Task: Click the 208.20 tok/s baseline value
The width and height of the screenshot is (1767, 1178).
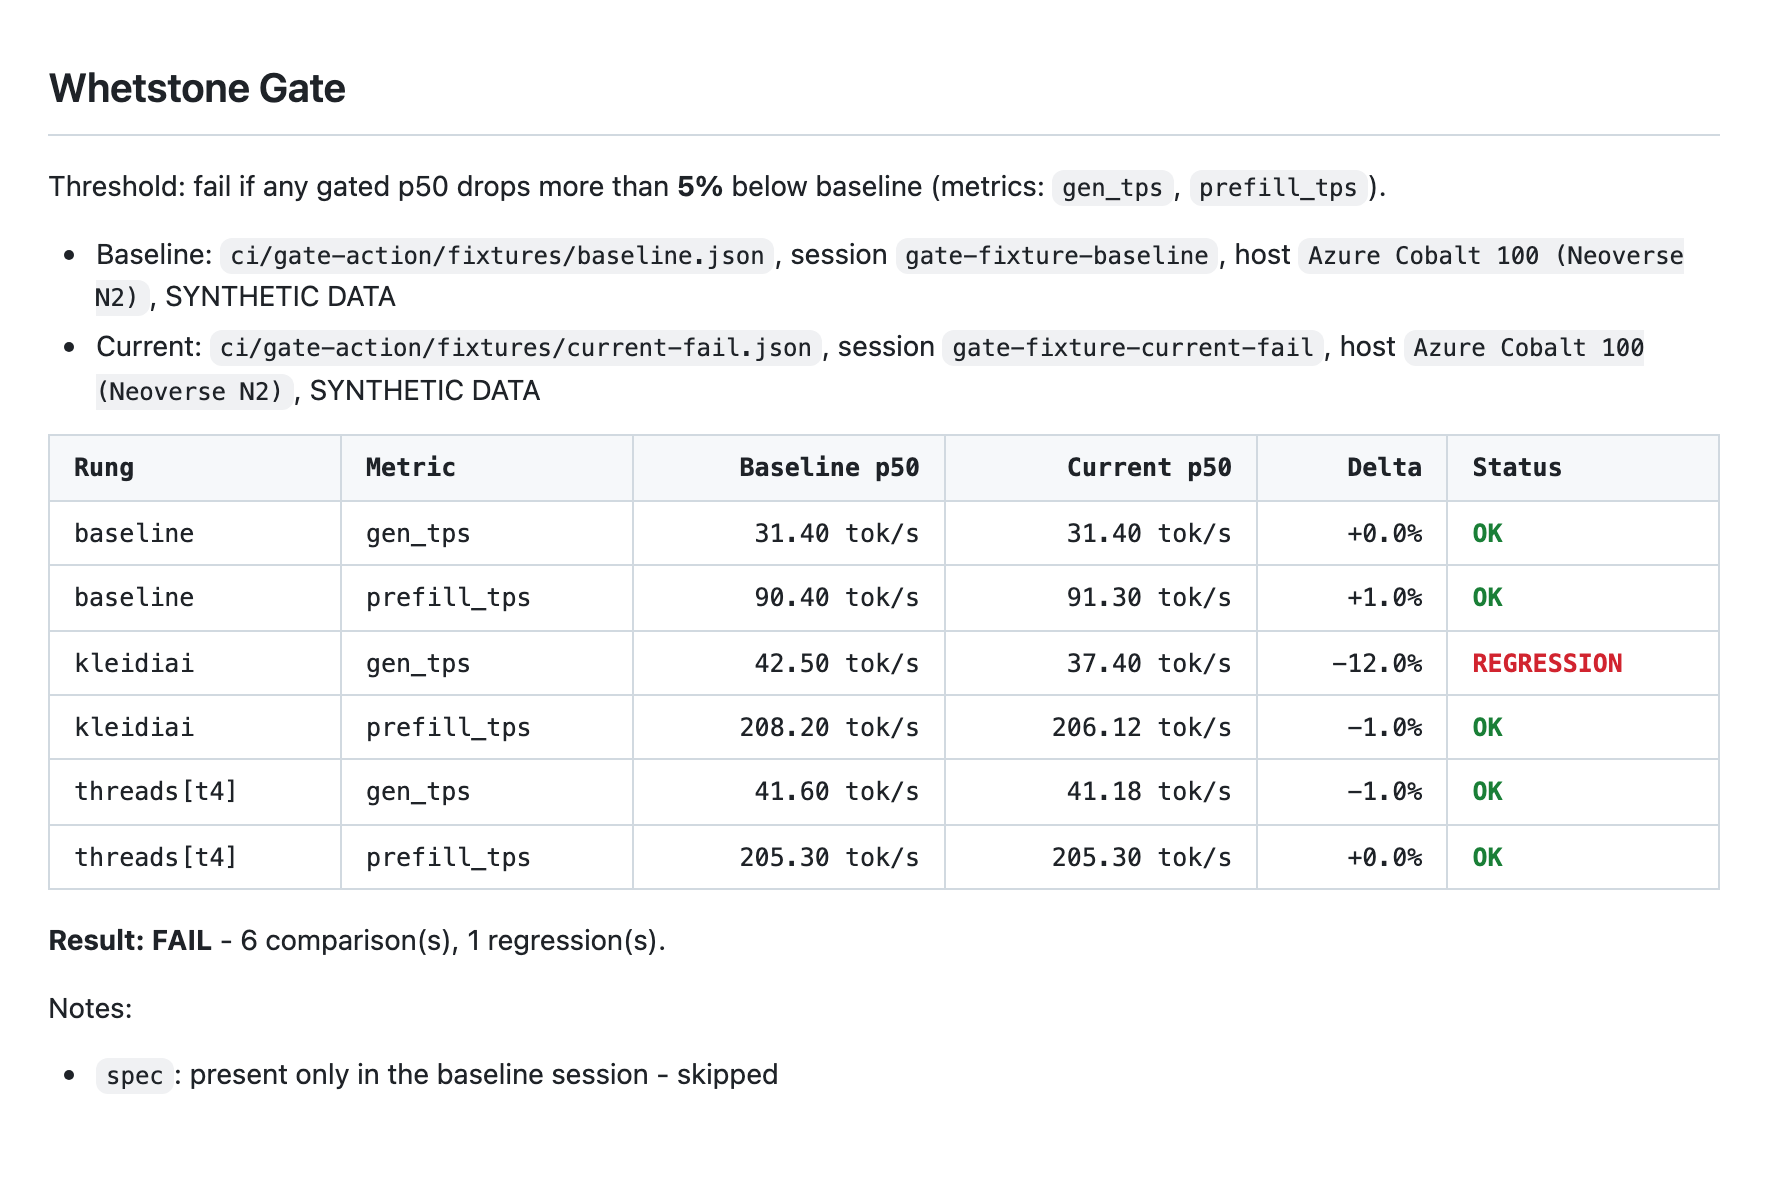Action: (829, 727)
